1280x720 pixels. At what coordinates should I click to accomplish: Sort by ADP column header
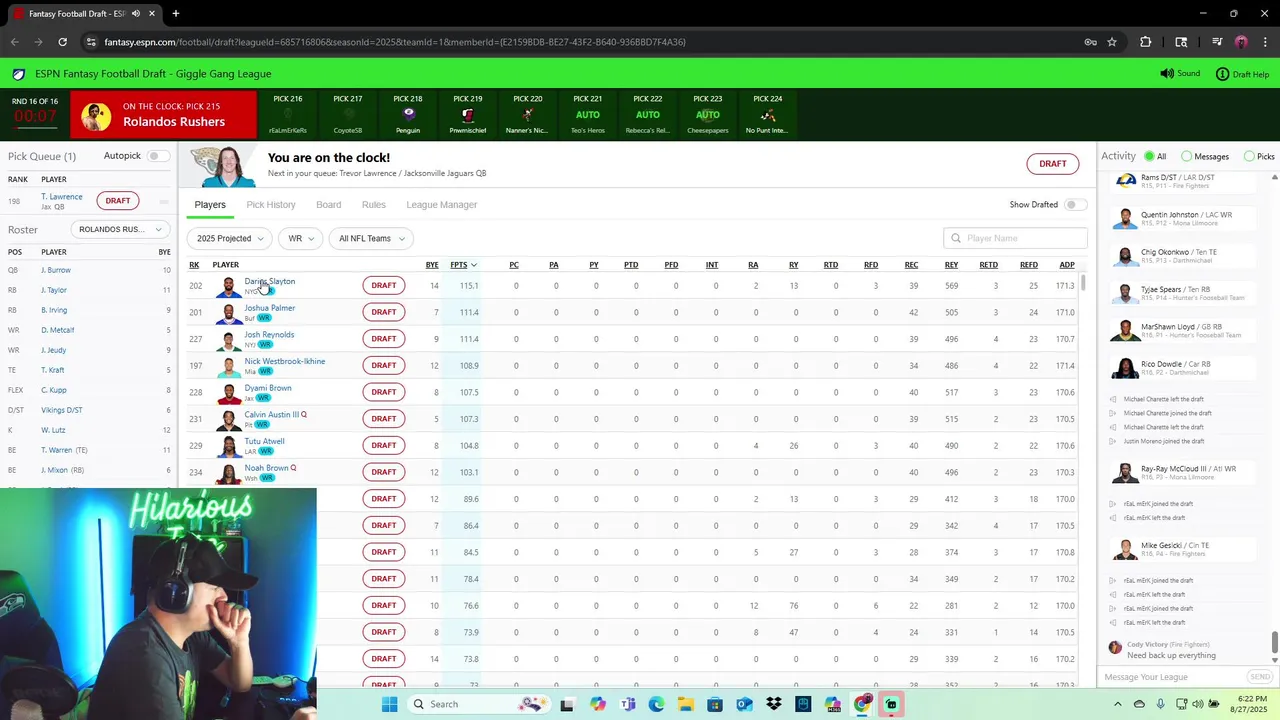point(1067,265)
